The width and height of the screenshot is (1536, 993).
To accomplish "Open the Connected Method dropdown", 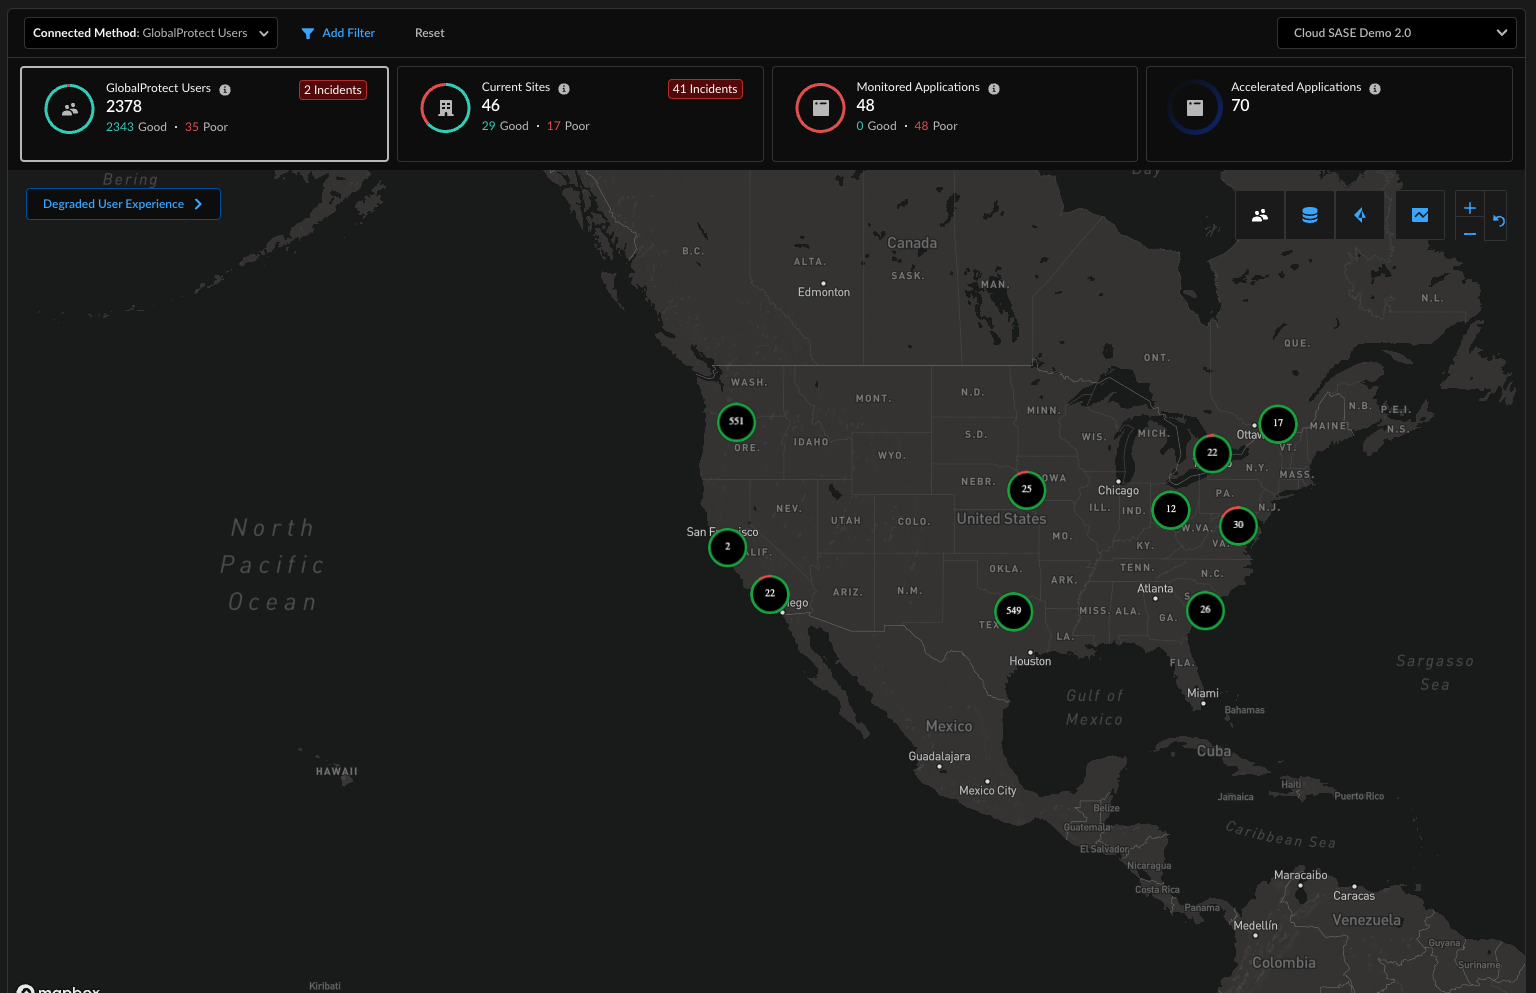I will [151, 33].
